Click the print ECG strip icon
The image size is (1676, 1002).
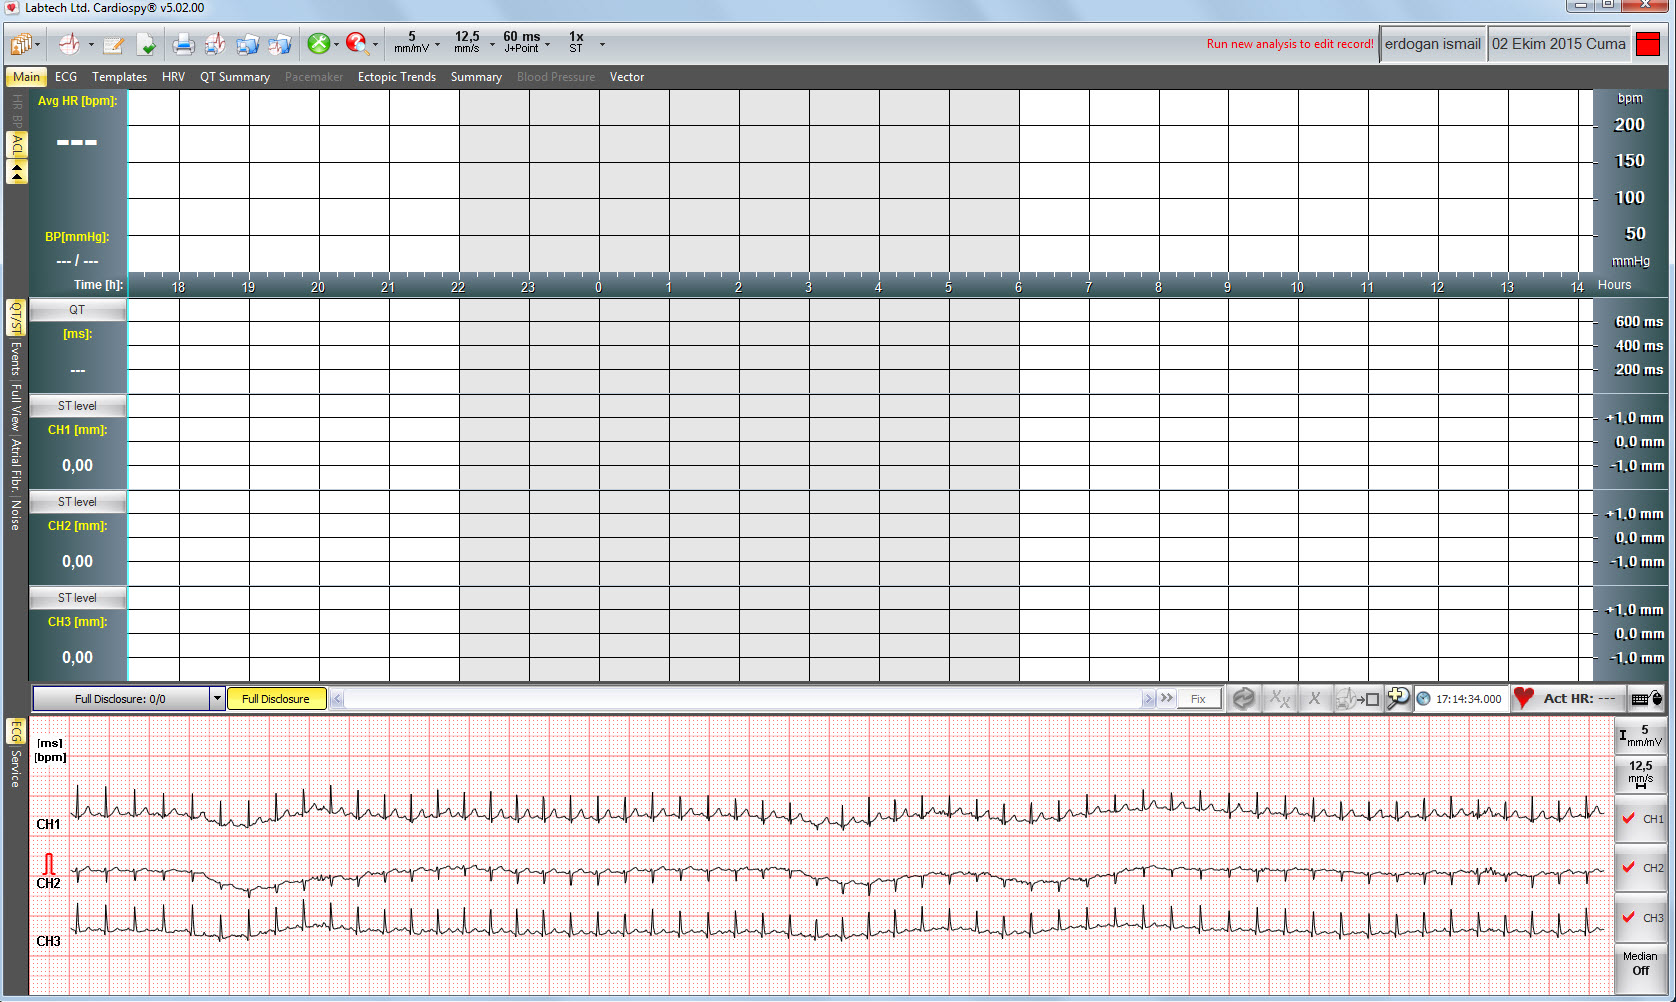pos(215,44)
